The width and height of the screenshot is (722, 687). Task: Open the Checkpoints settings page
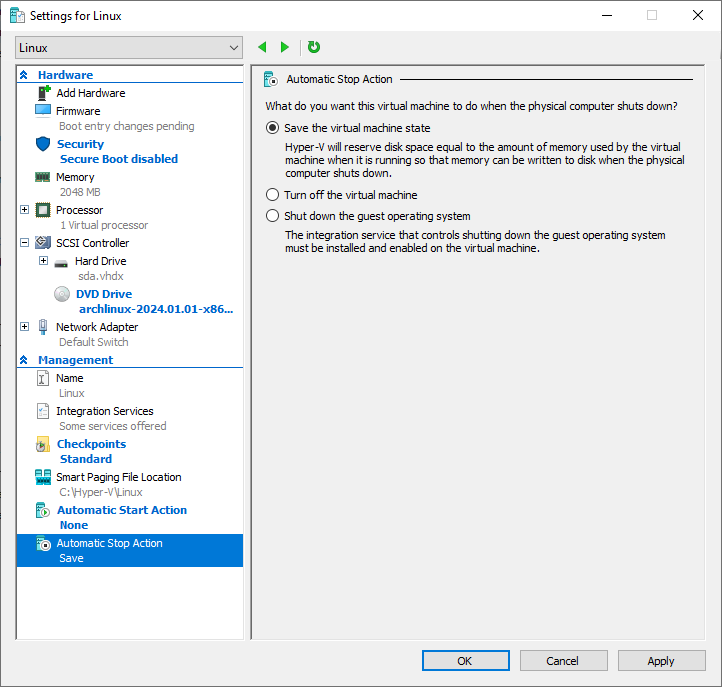click(91, 444)
